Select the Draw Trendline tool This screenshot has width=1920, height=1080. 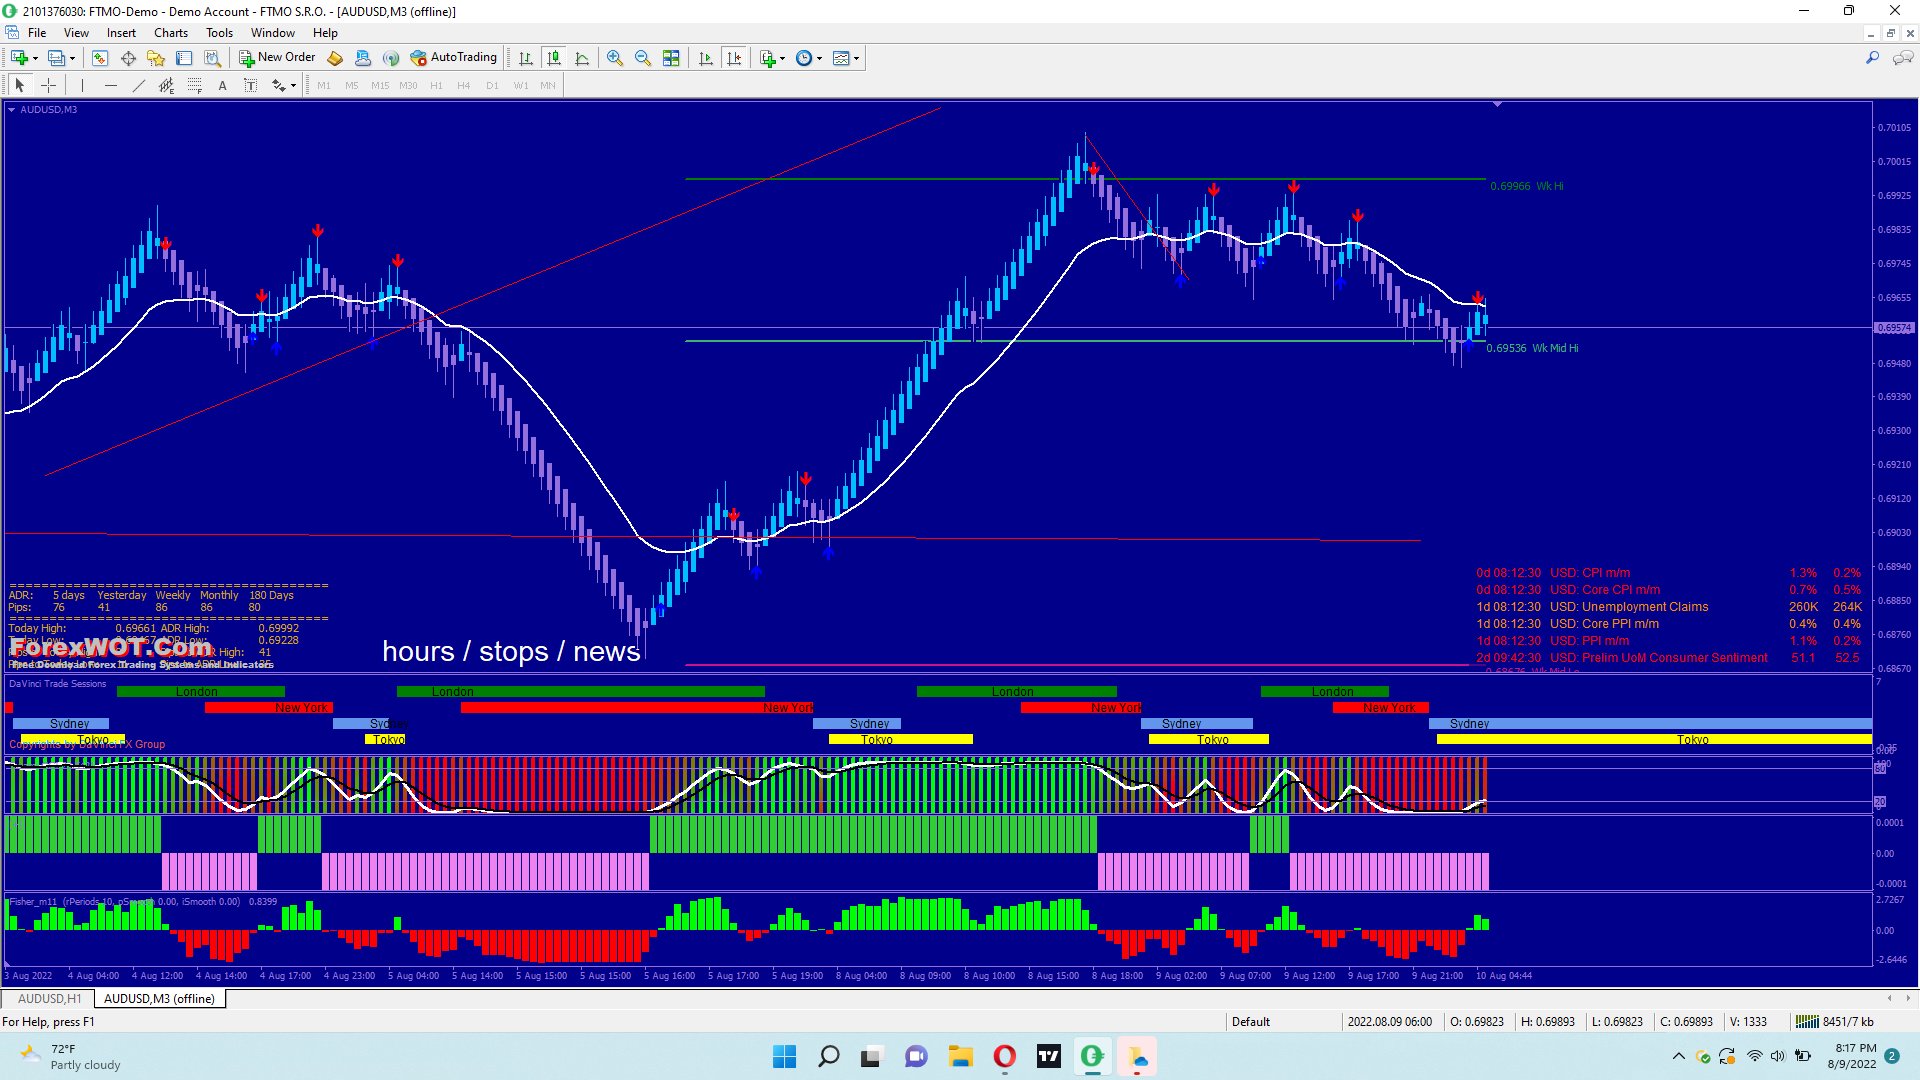(138, 86)
